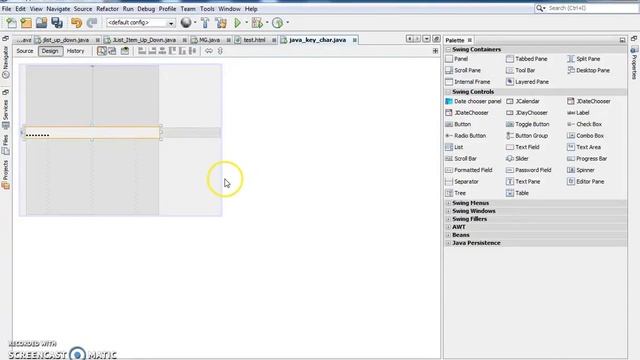
Task: Click the password field in the form
Action: click(x=92, y=133)
